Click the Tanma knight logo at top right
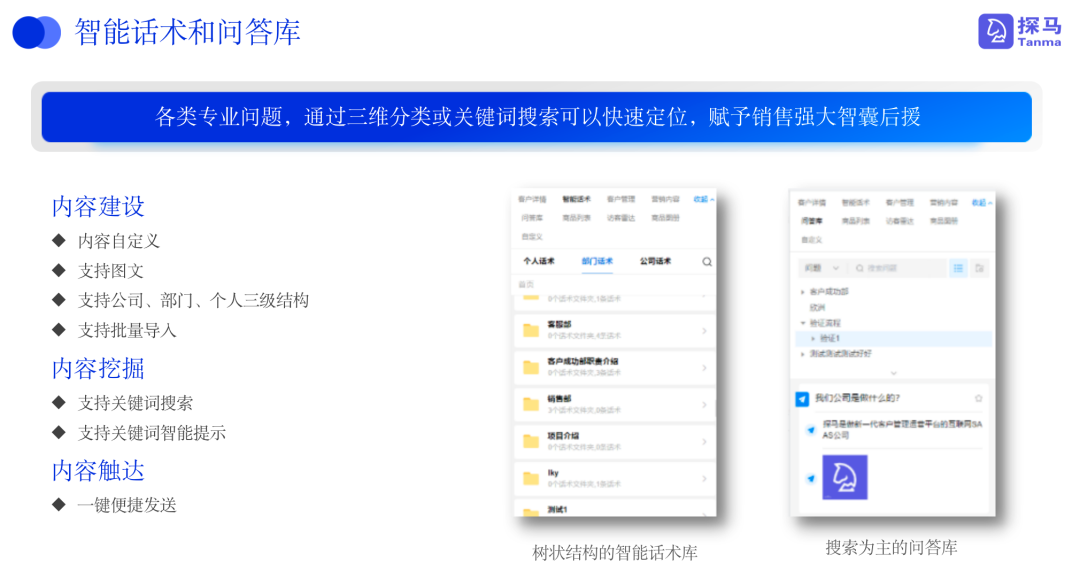The height and width of the screenshot is (586, 1080). [x=994, y=33]
